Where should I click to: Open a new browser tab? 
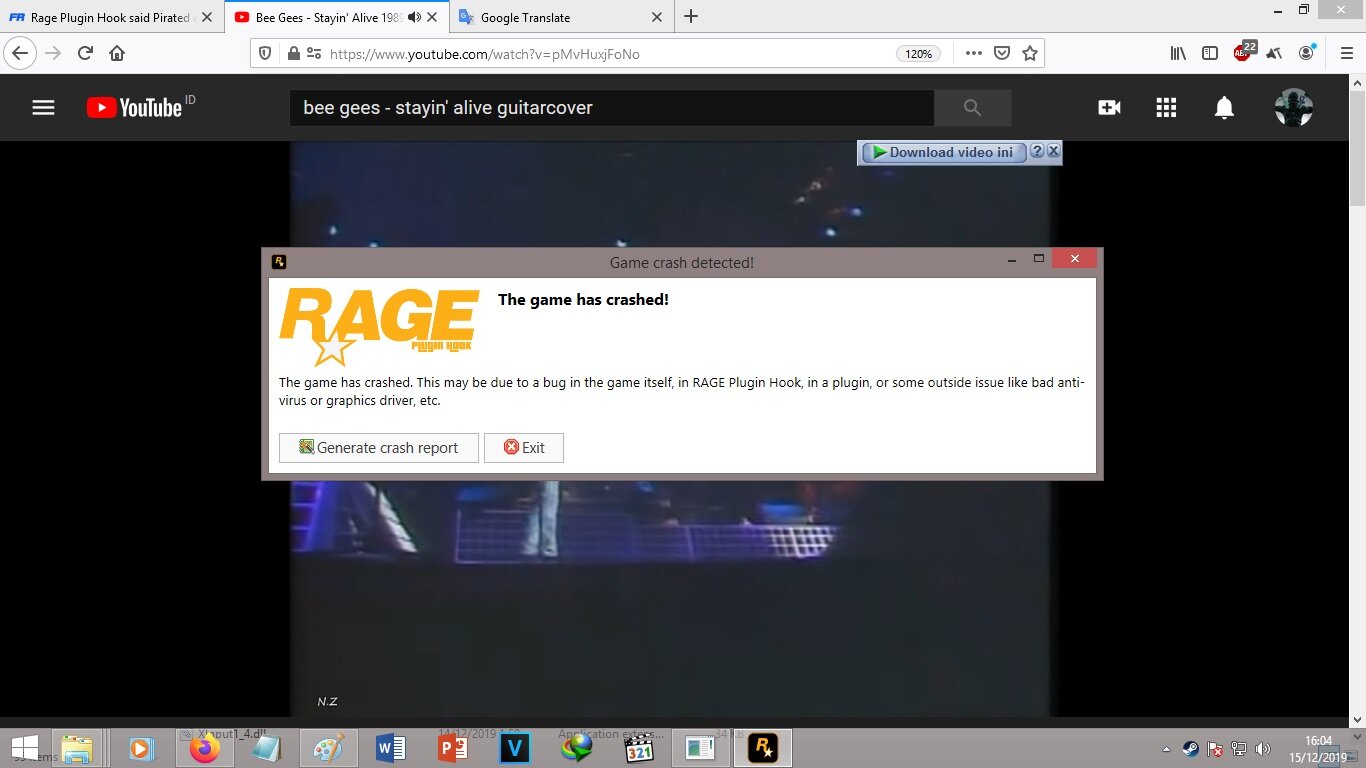click(691, 17)
